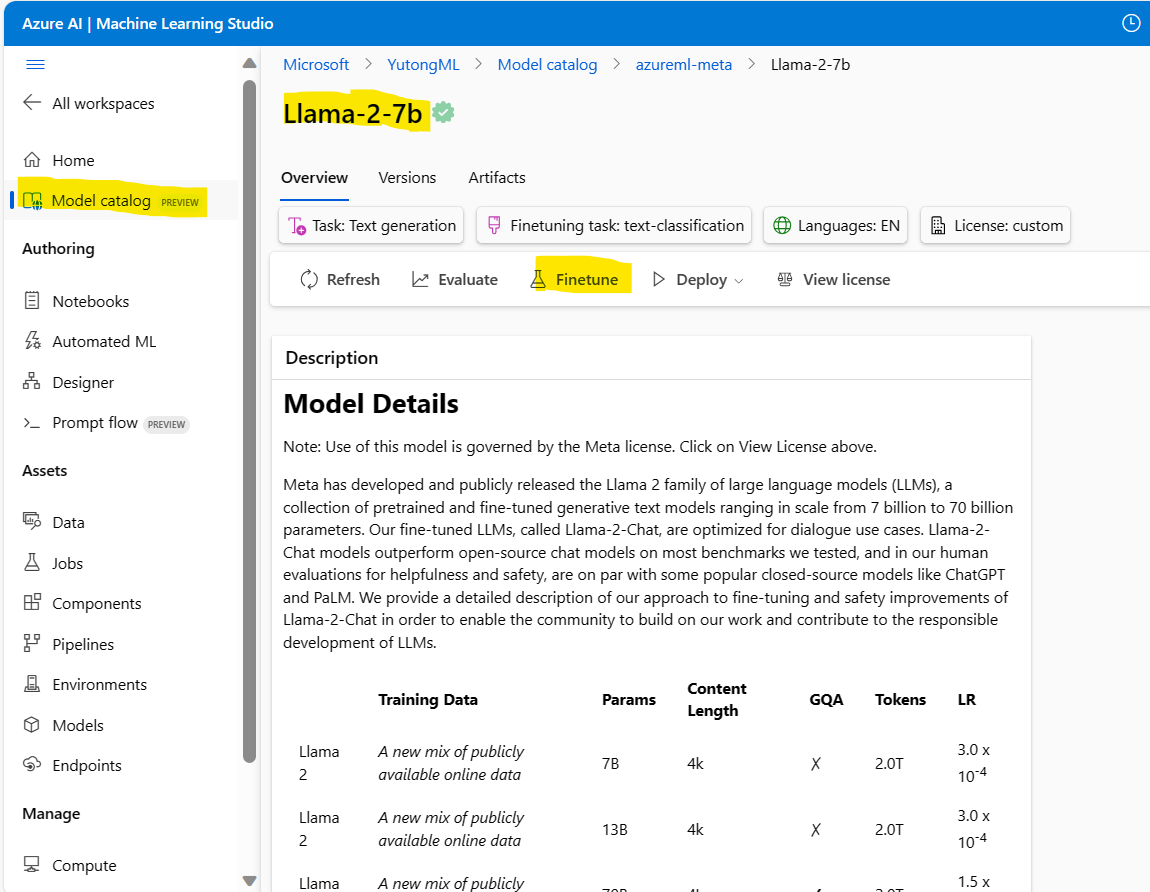The image size is (1150, 892).
Task: Click the document icon in License tag
Action: 938,225
